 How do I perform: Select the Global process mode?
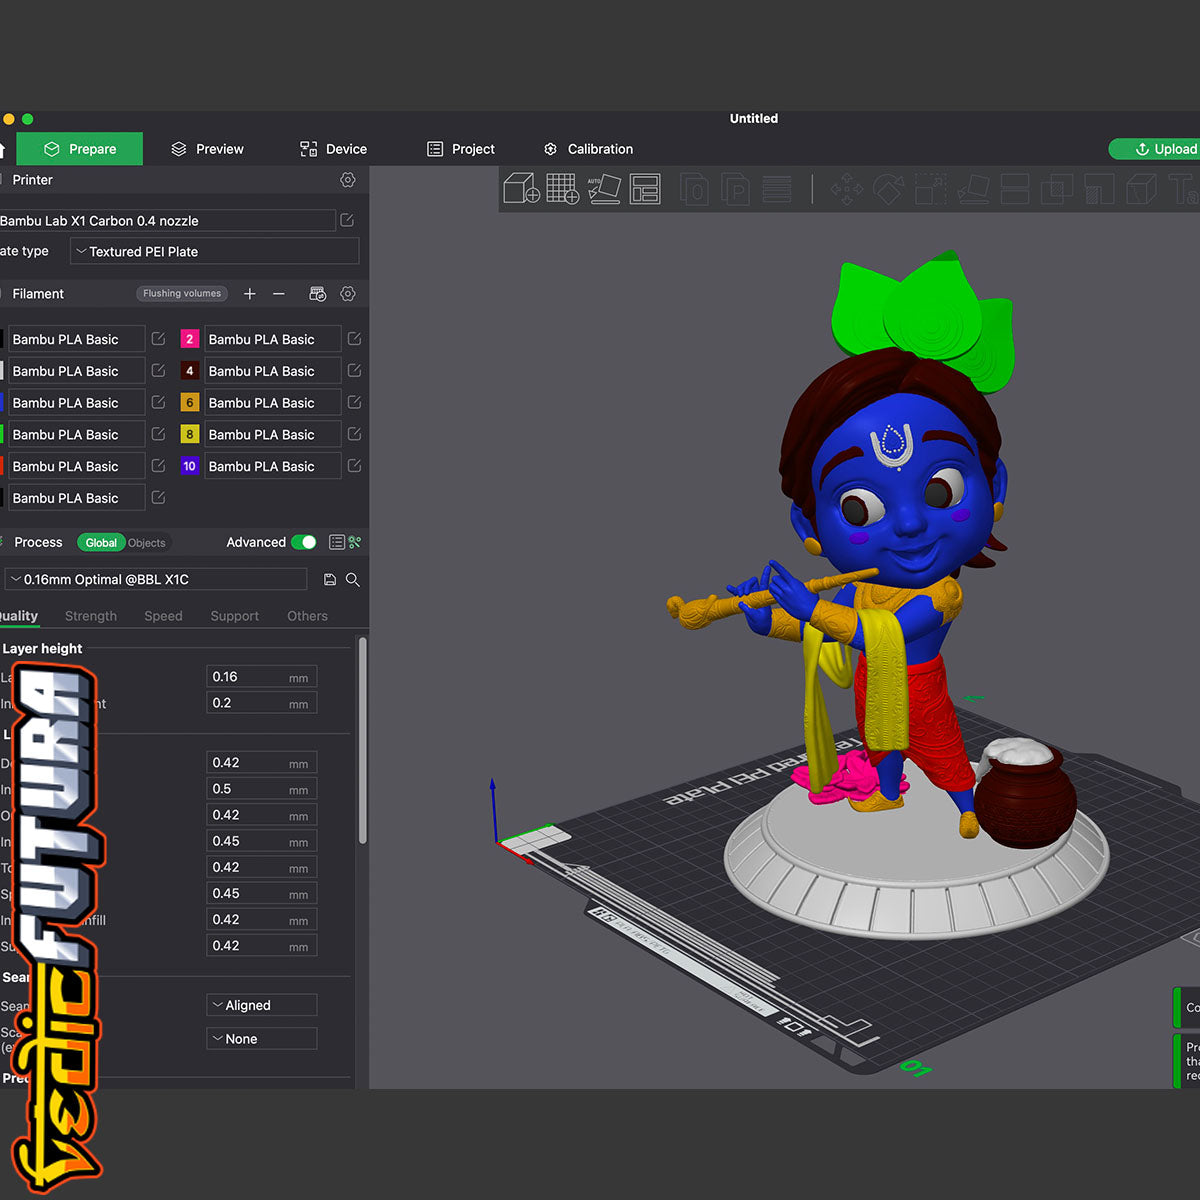101,543
